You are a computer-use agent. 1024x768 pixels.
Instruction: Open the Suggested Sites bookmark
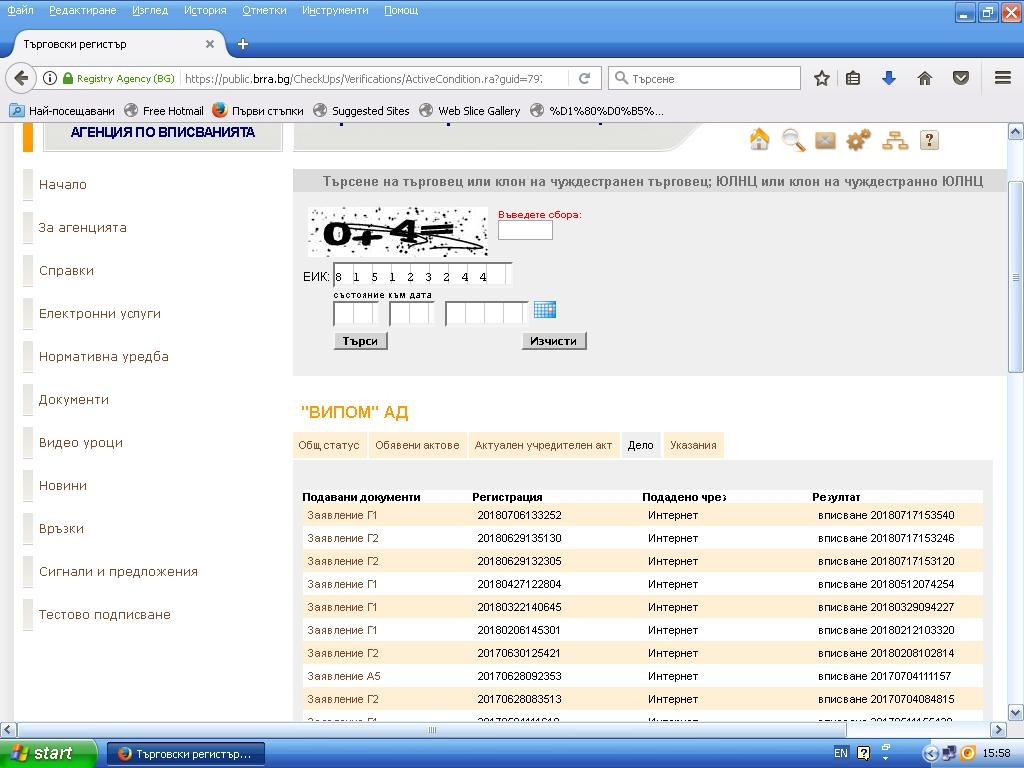pyautogui.click(x=362, y=111)
